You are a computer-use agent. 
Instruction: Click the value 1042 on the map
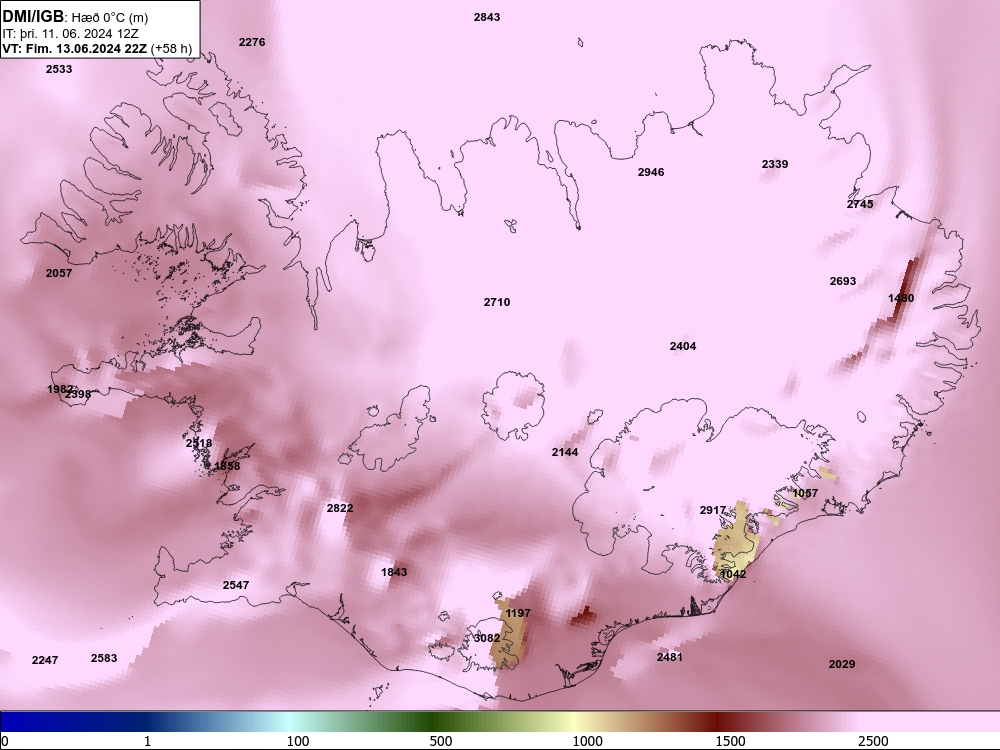(x=733, y=574)
